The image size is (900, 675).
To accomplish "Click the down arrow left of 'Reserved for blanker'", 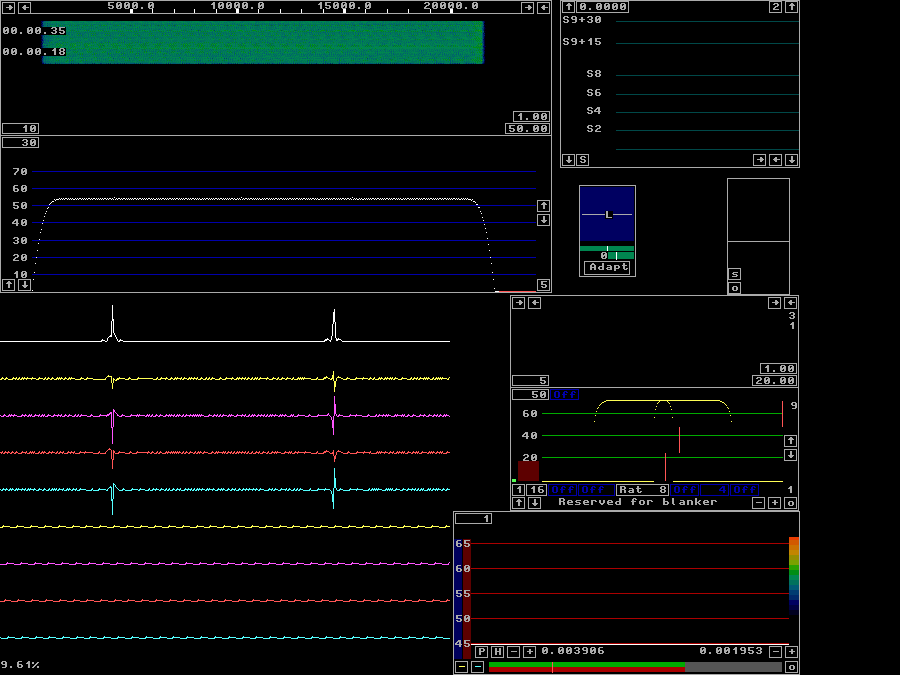I will 534,503.
